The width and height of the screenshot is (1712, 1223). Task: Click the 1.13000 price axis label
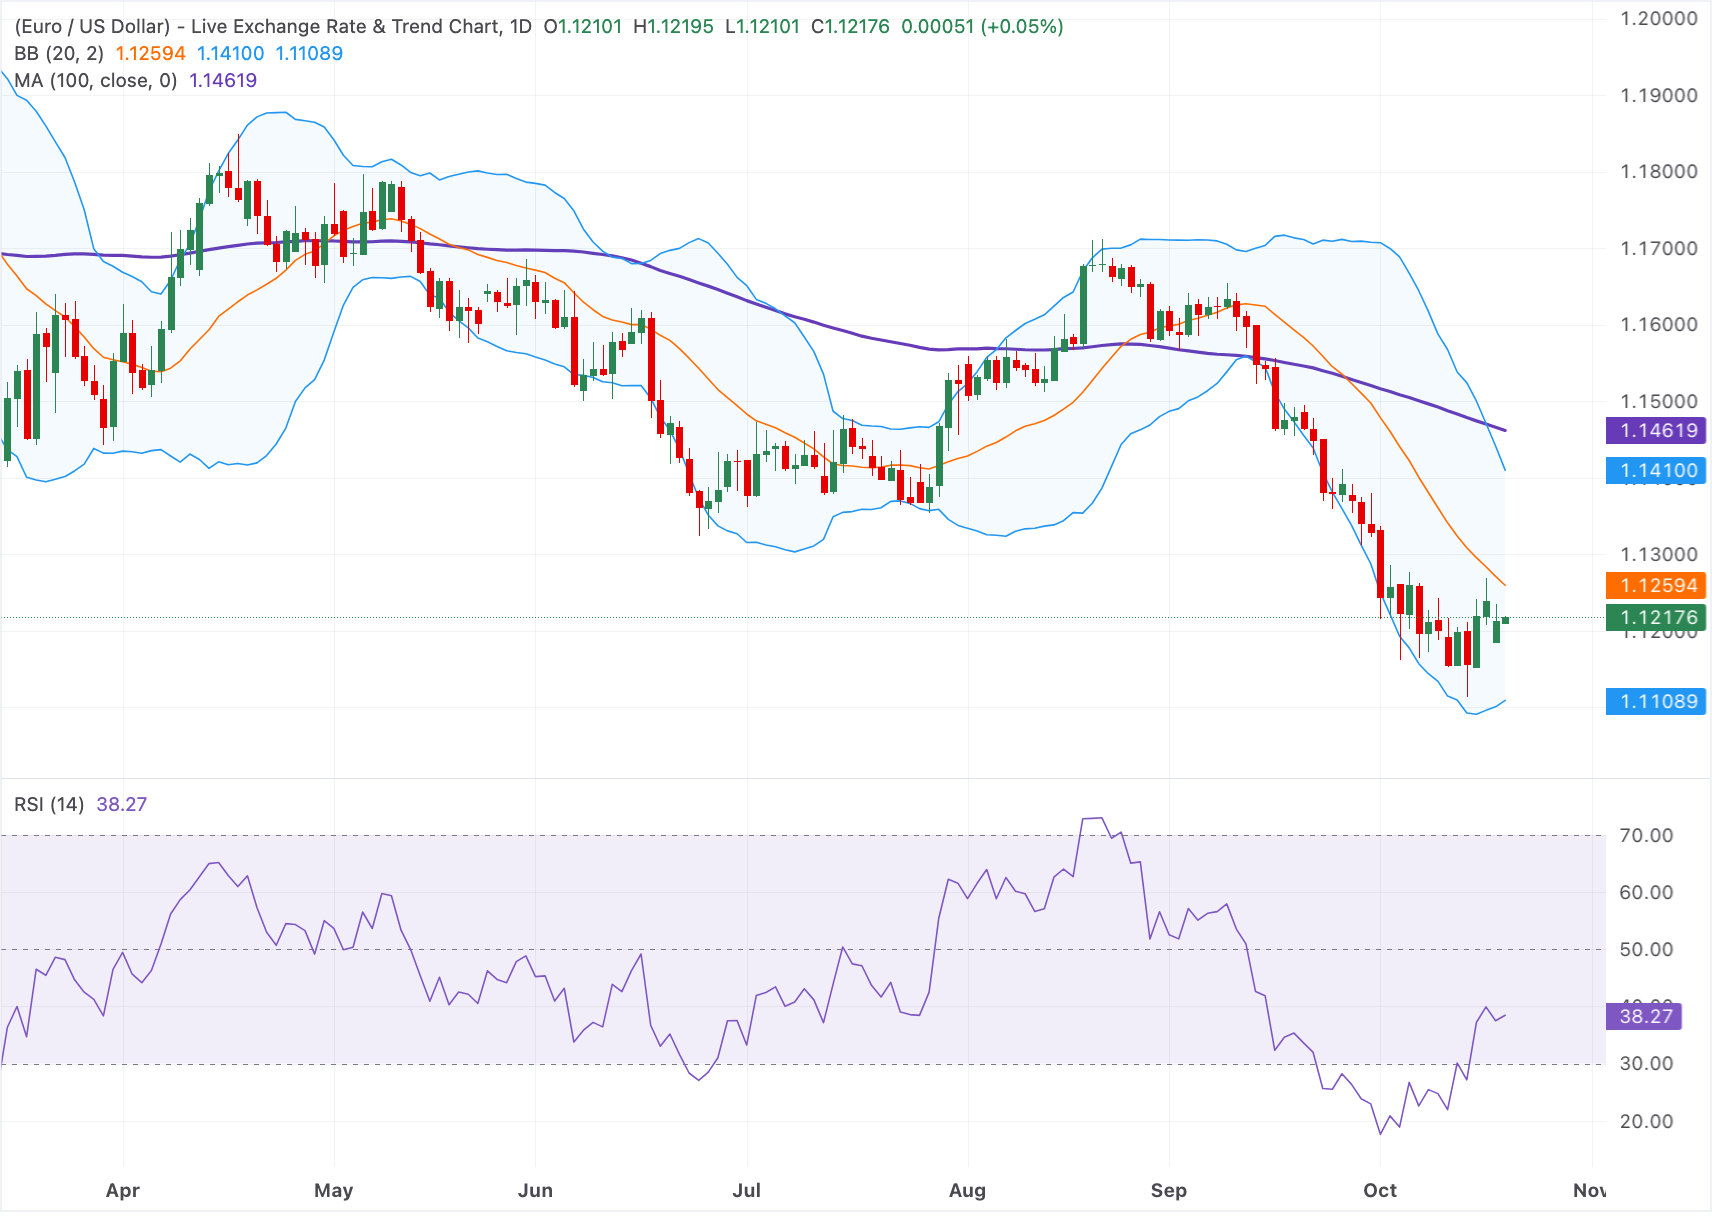click(1659, 554)
